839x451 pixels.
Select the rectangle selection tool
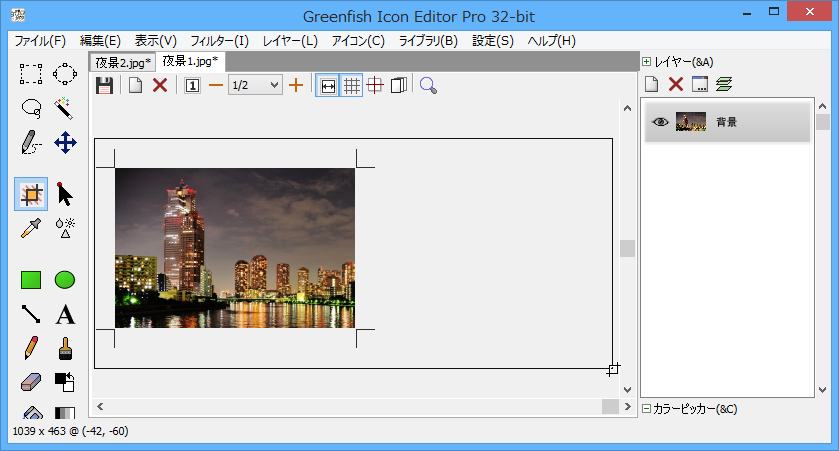(31, 73)
